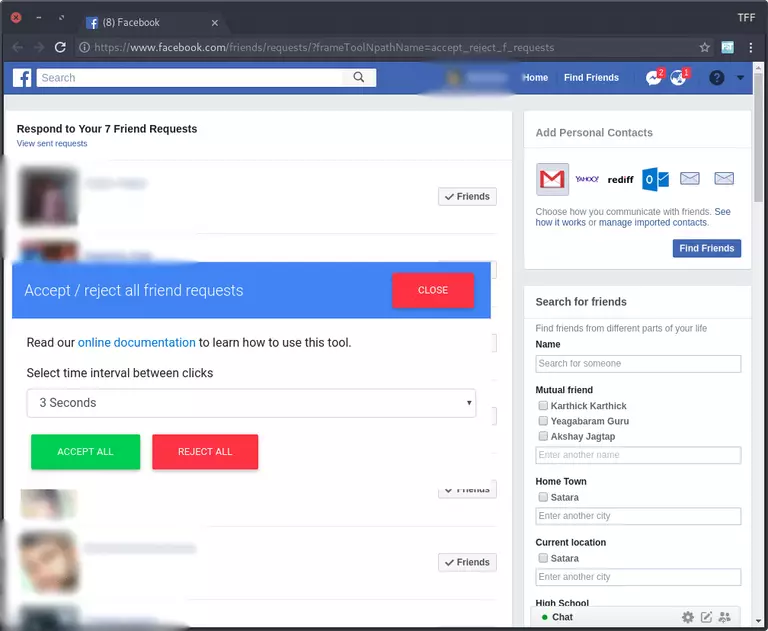Open the Messenger notifications icon
Screen dimensions: 768x631
coord(654,78)
